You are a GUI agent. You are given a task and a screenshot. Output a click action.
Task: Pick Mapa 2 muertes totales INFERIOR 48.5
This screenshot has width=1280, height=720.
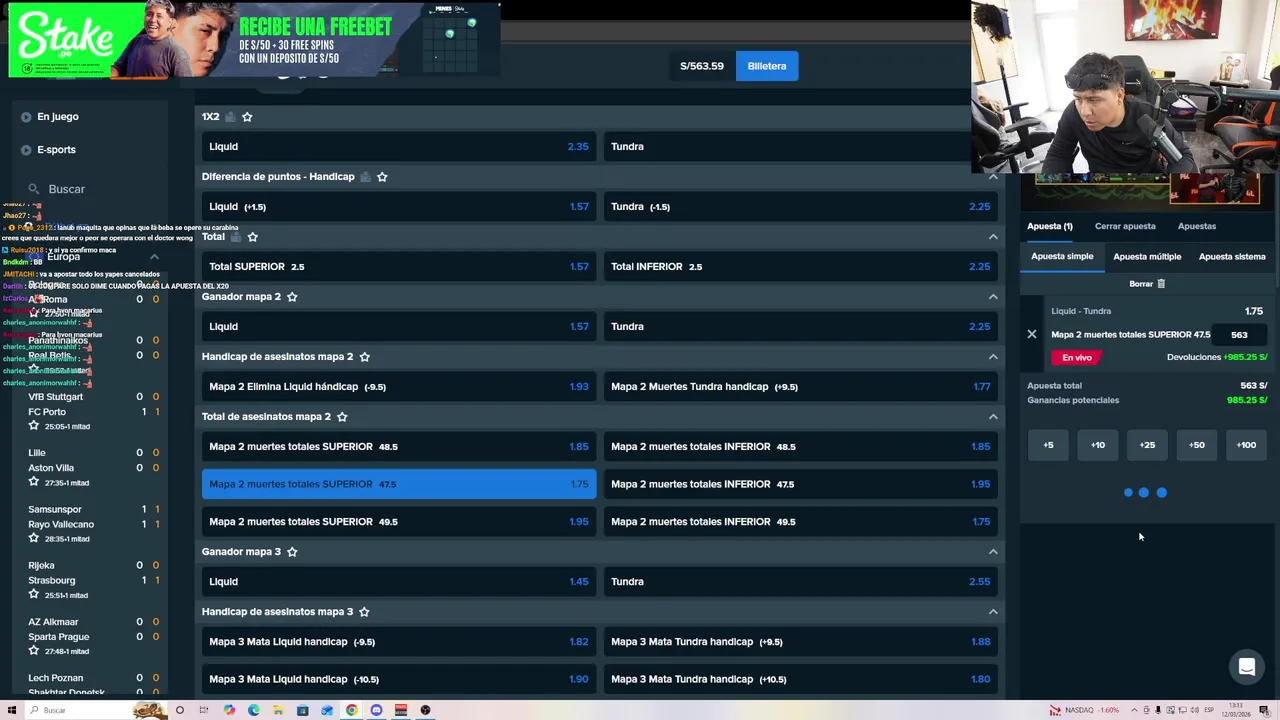pyautogui.click(x=800, y=447)
